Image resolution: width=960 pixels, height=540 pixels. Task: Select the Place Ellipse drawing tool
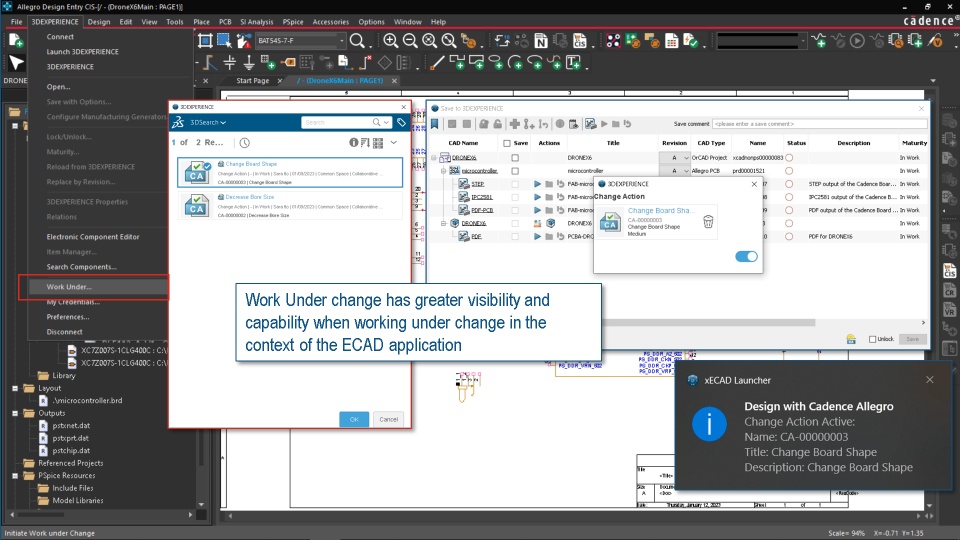[x=496, y=62]
